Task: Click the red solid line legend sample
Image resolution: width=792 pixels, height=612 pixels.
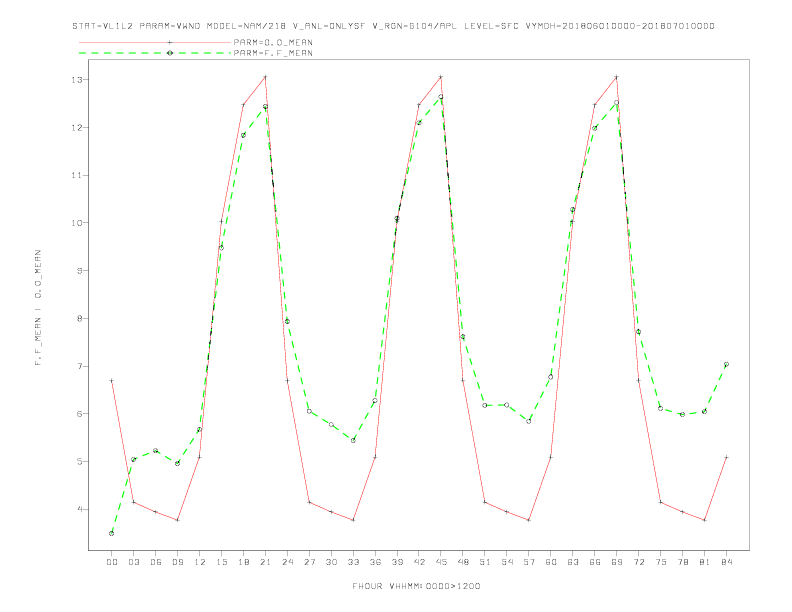Action: [155, 42]
